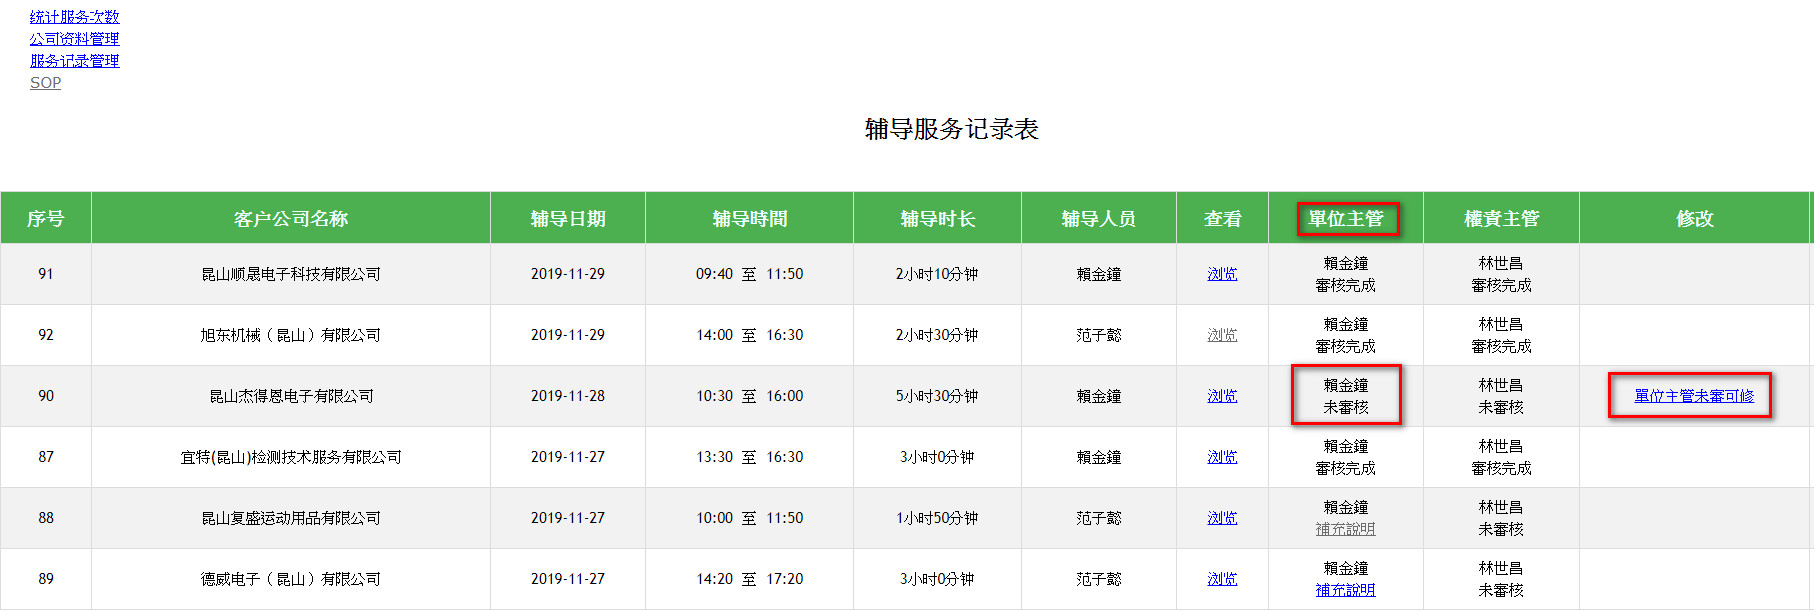Click 賴金鐘 未審核 status in record 90

click(1345, 396)
